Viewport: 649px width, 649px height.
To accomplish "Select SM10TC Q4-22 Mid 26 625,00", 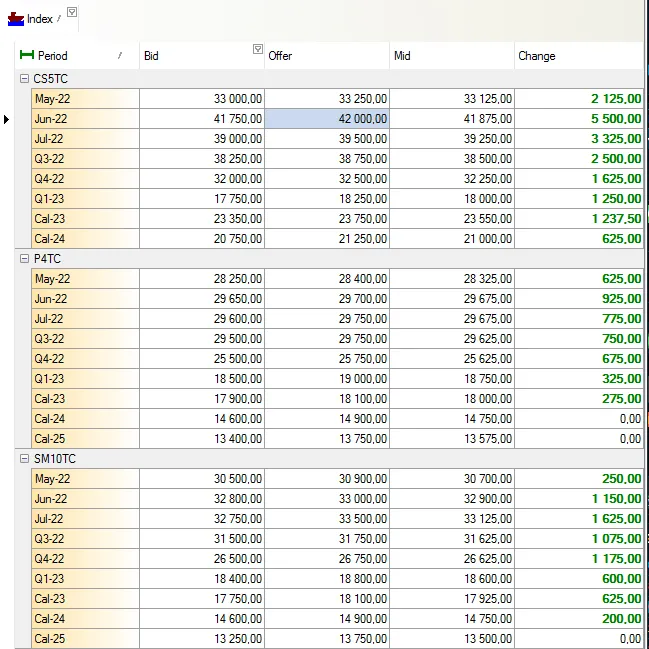I will 452,558.
